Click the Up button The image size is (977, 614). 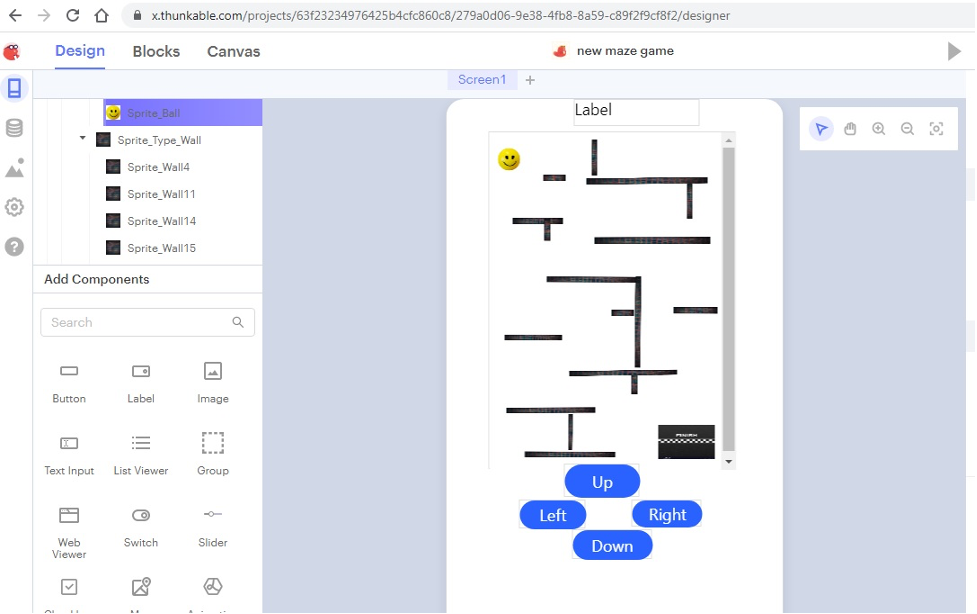602,481
